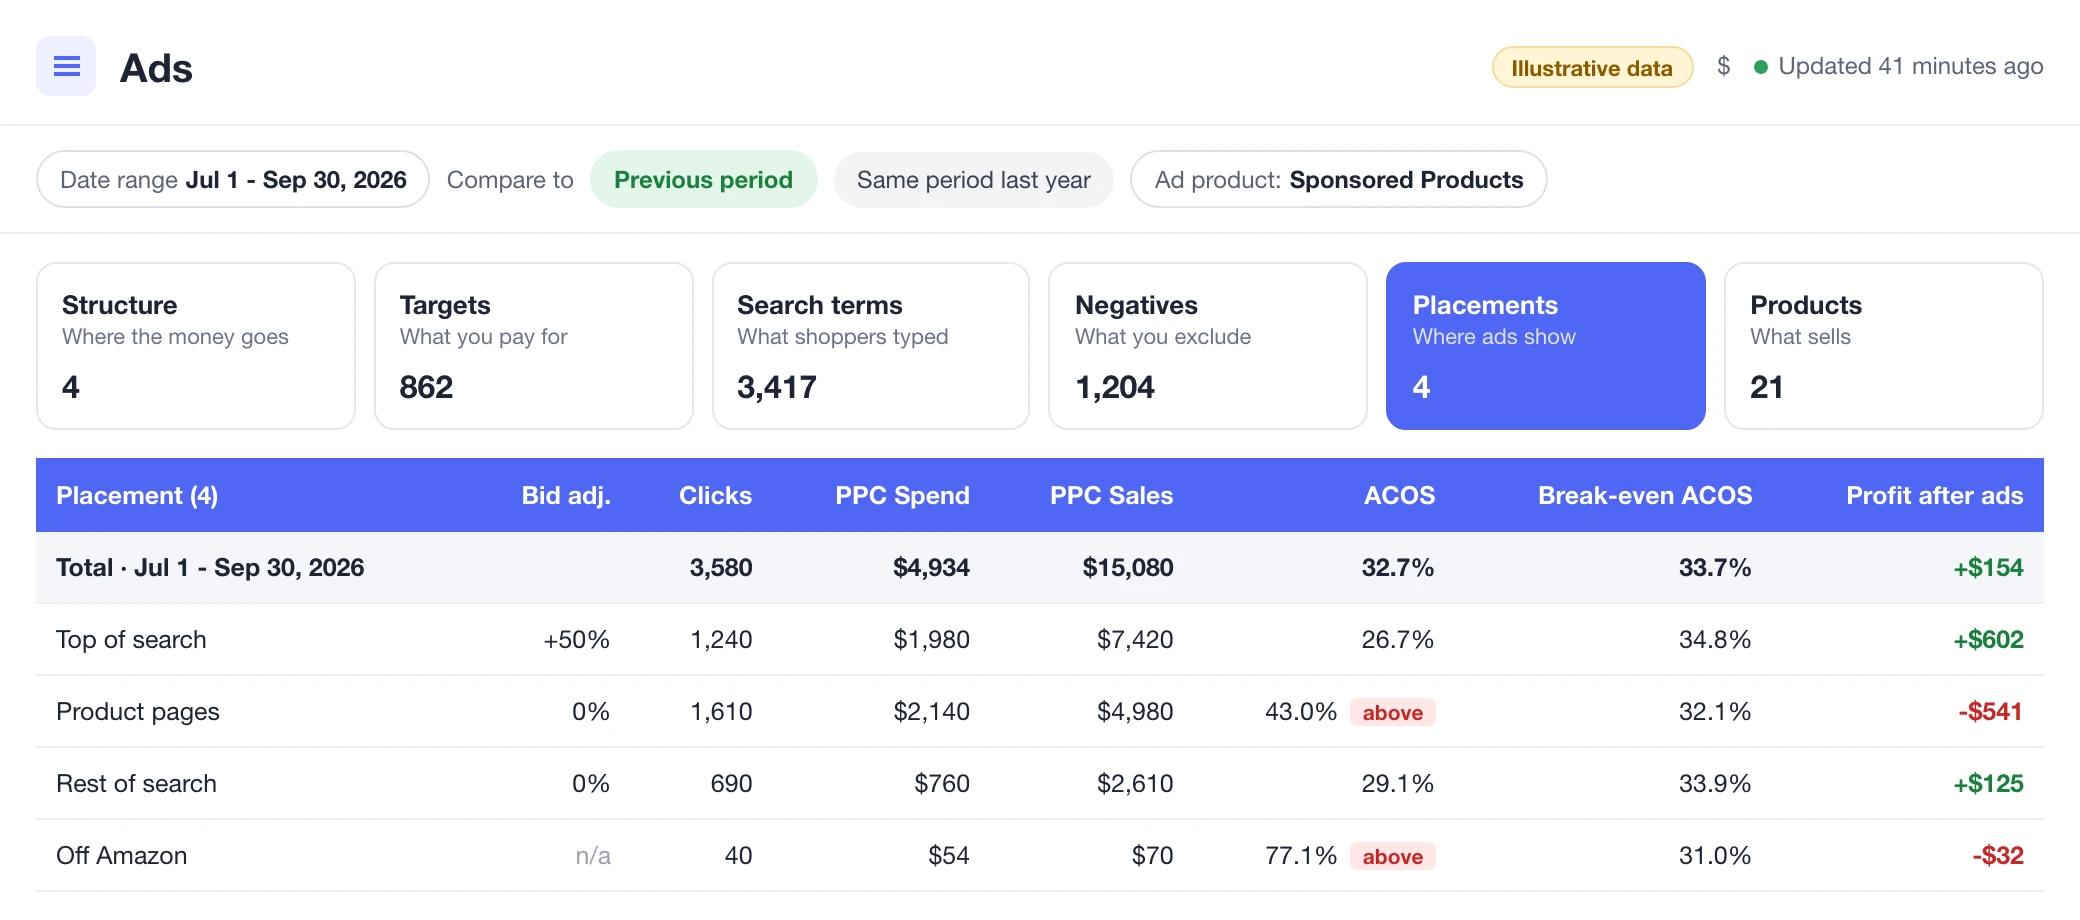Image resolution: width=2080 pixels, height=920 pixels.
Task: Click the Updated 41 minutes ago text
Action: tap(1910, 66)
